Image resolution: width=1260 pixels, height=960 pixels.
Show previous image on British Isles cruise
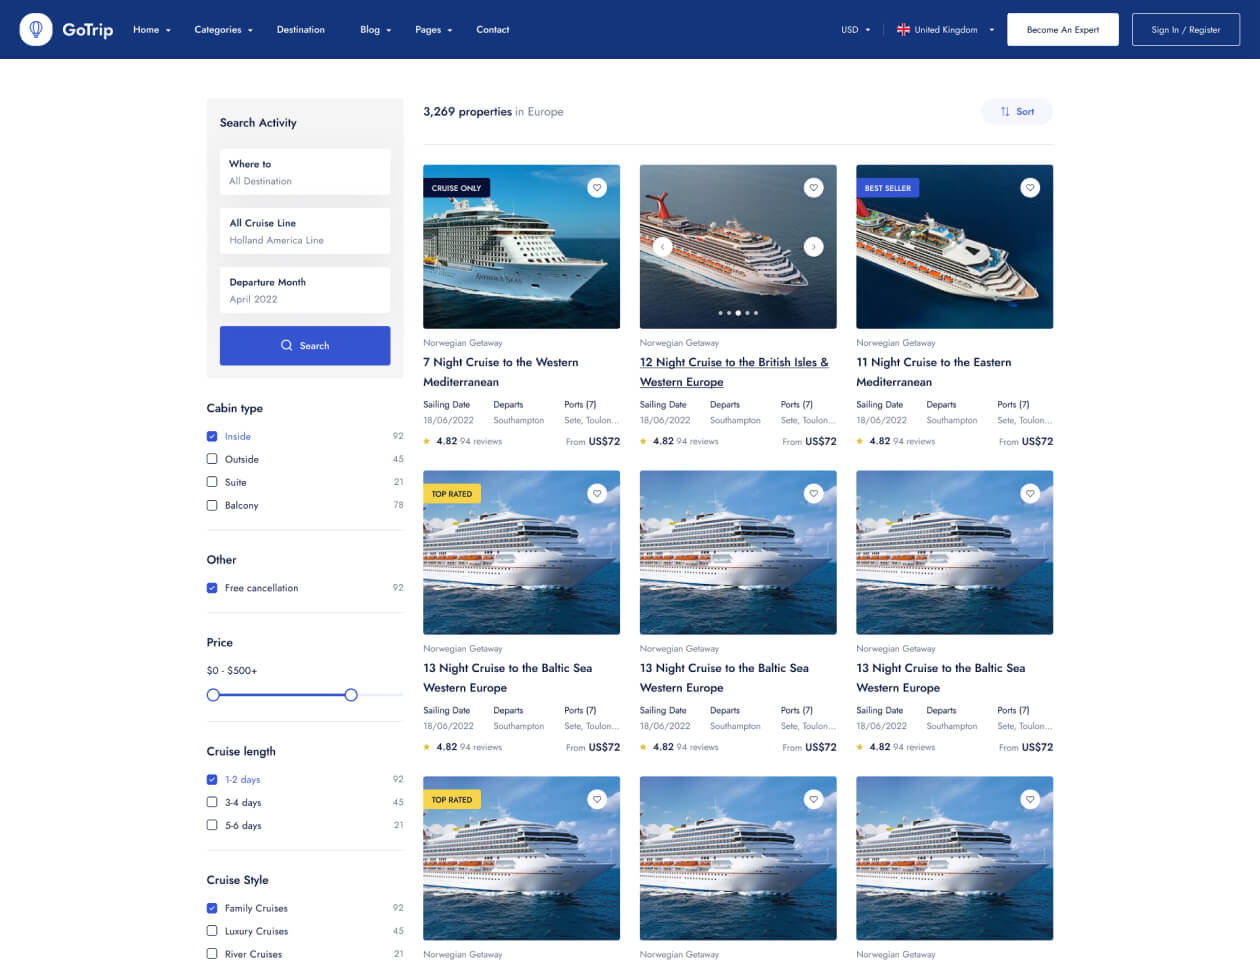click(x=662, y=247)
